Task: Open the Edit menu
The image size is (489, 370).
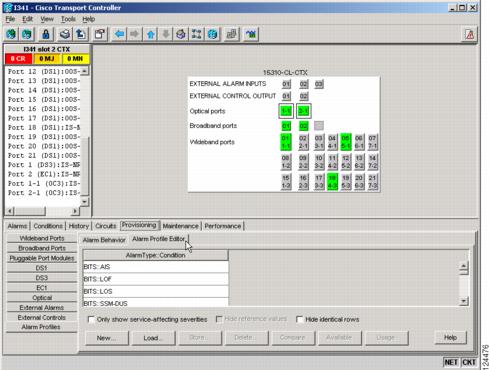Action: pos(27,19)
